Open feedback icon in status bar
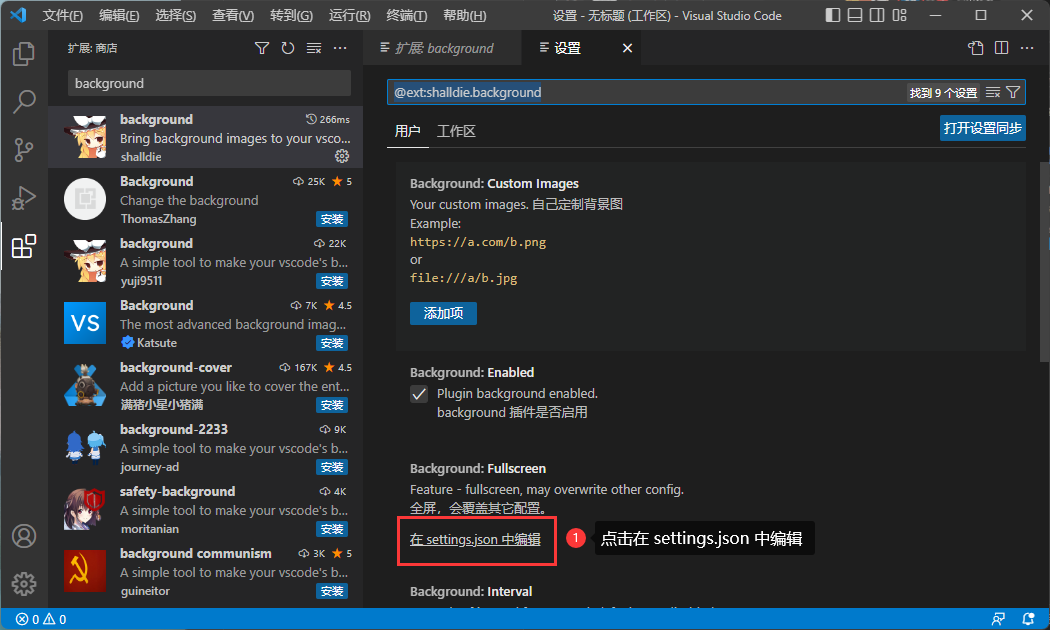This screenshot has width=1050, height=630. point(998,619)
